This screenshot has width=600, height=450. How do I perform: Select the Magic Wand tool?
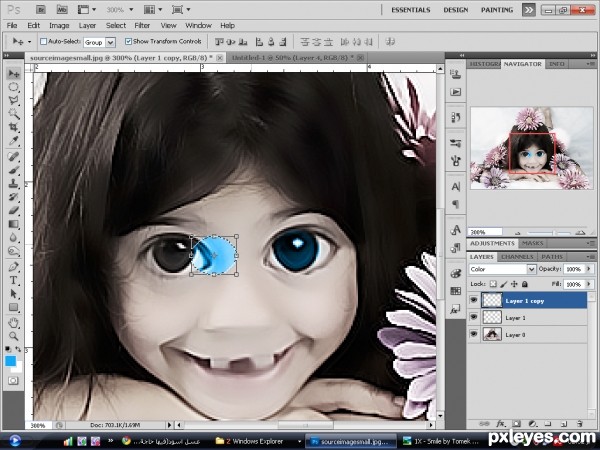pos(13,114)
